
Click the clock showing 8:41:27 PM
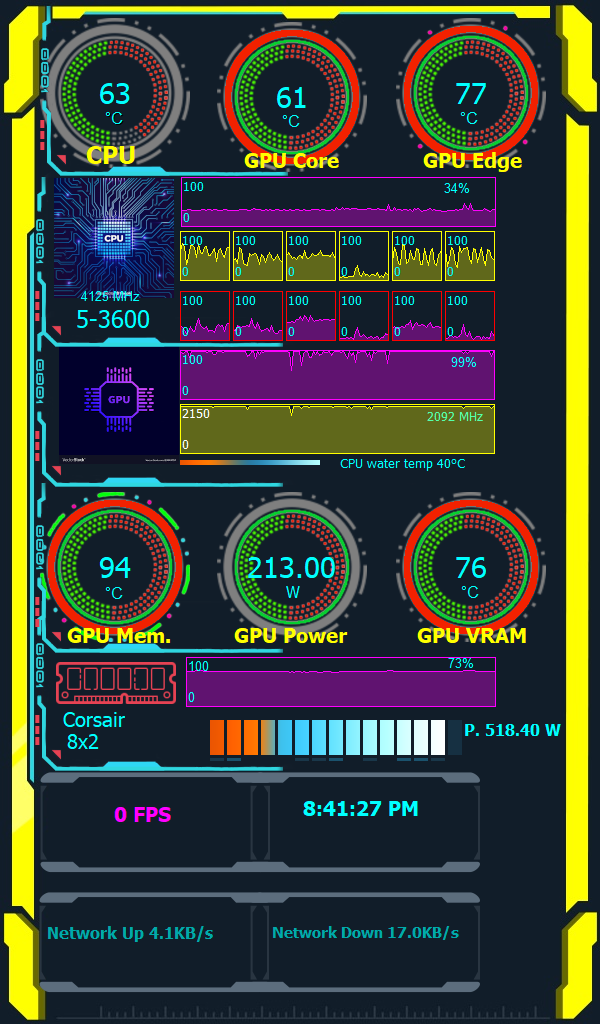tap(360, 809)
